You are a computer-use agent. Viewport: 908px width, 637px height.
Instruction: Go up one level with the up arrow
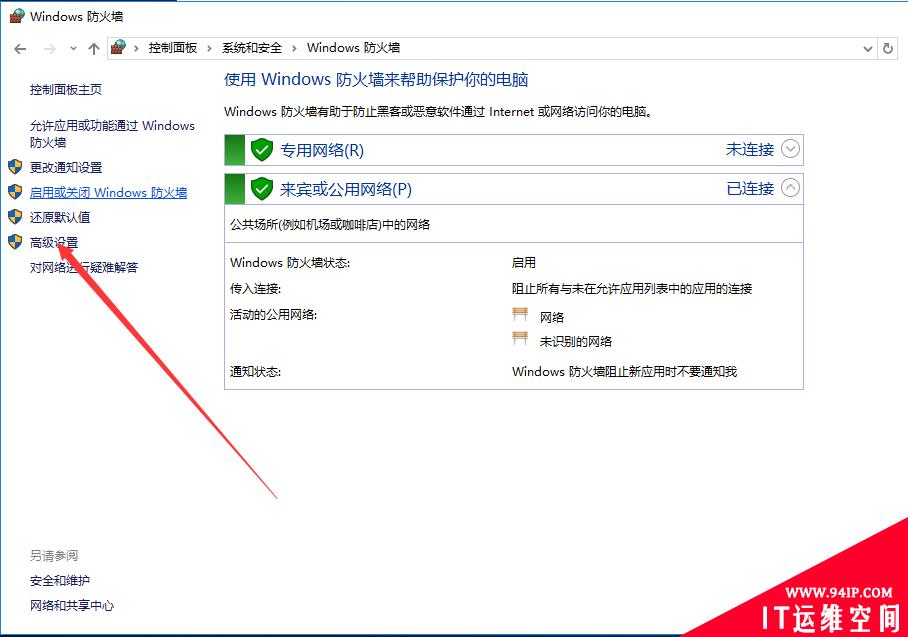[94, 49]
